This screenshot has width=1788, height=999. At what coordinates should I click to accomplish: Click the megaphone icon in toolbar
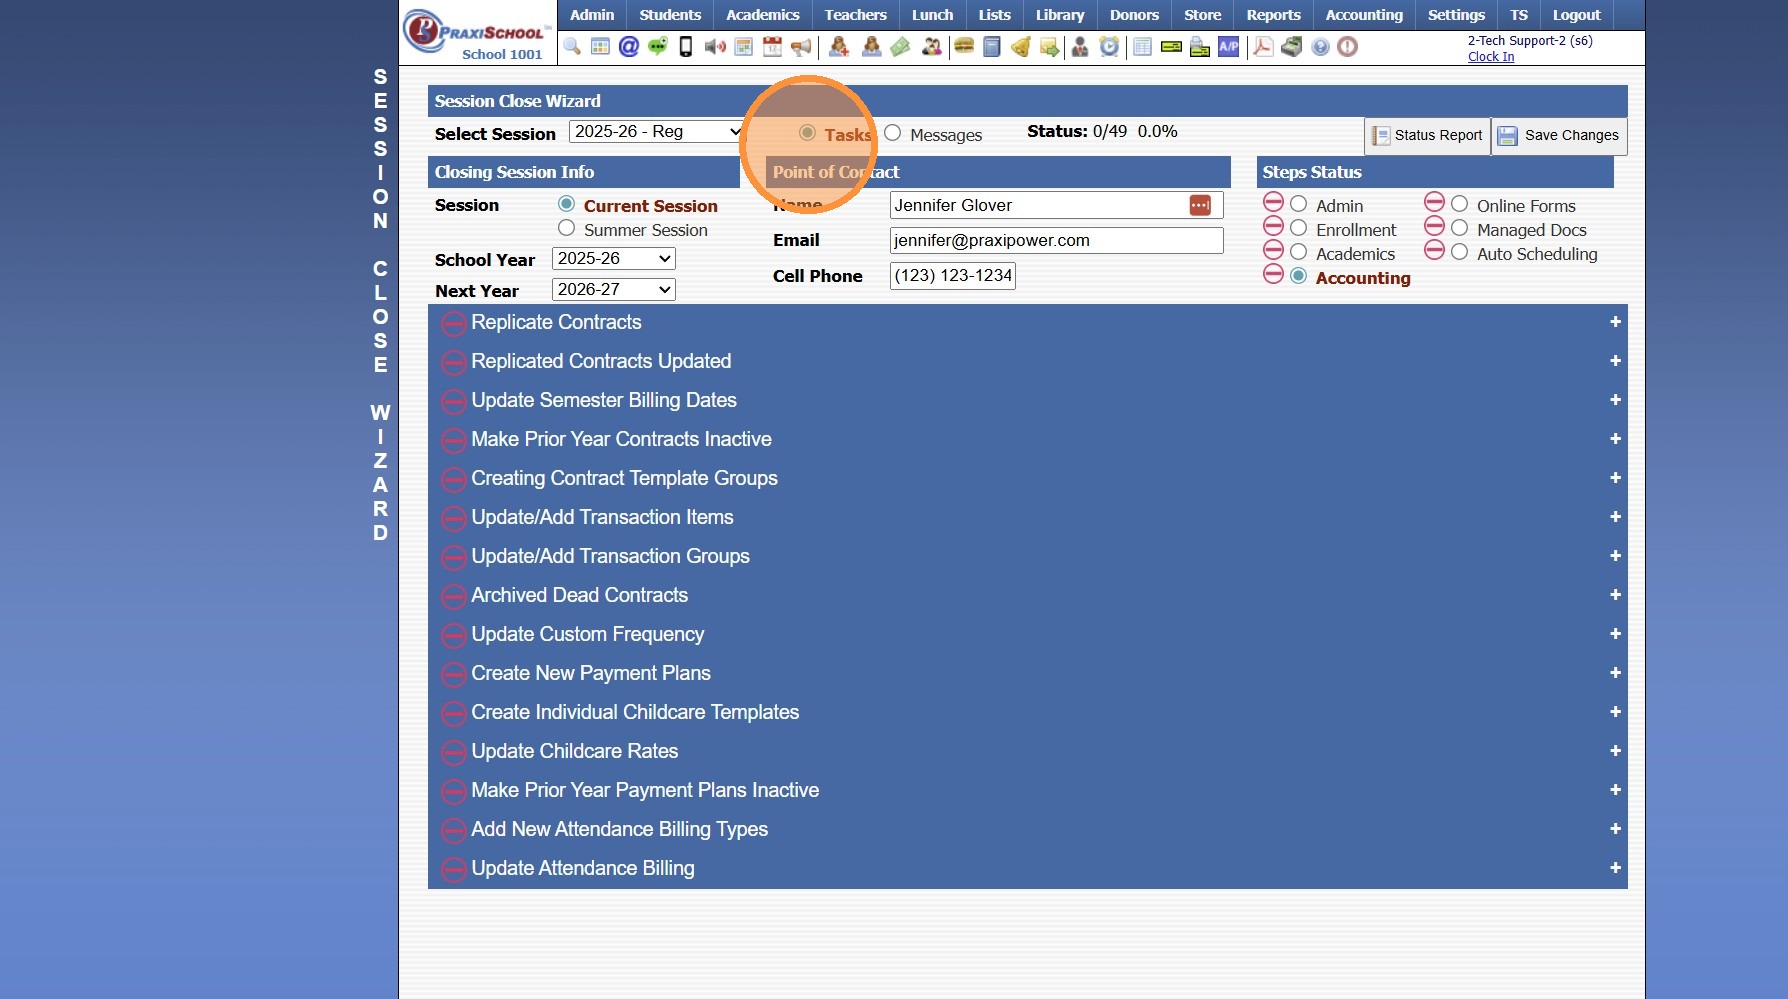click(801, 47)
